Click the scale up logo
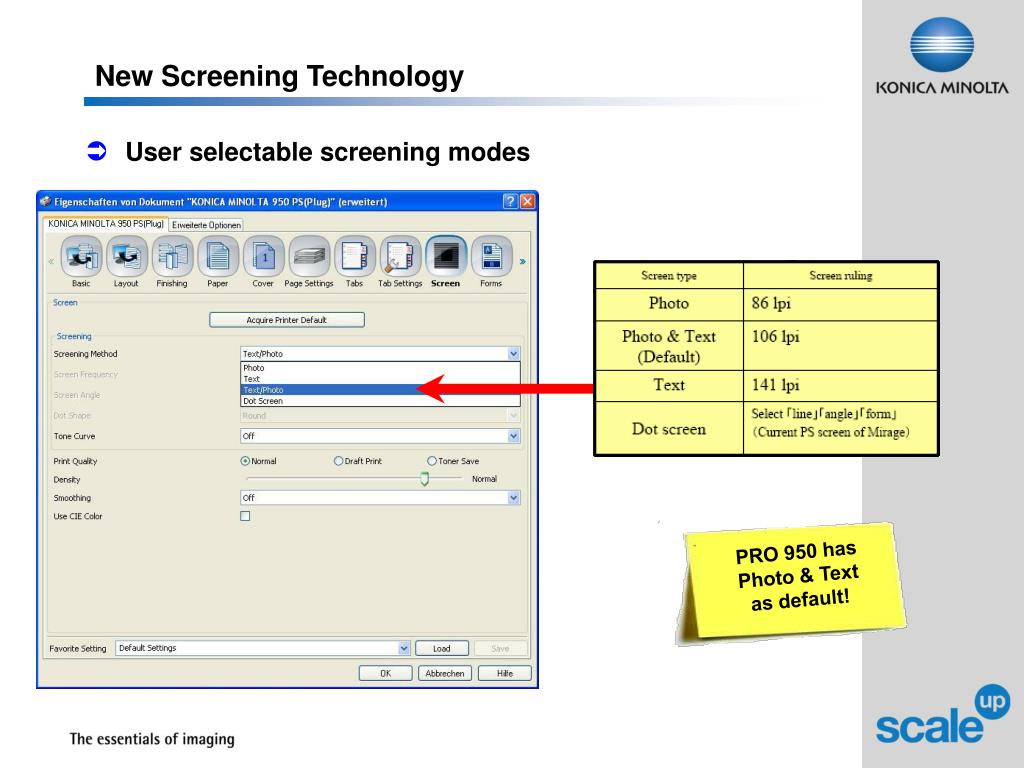 942,714
